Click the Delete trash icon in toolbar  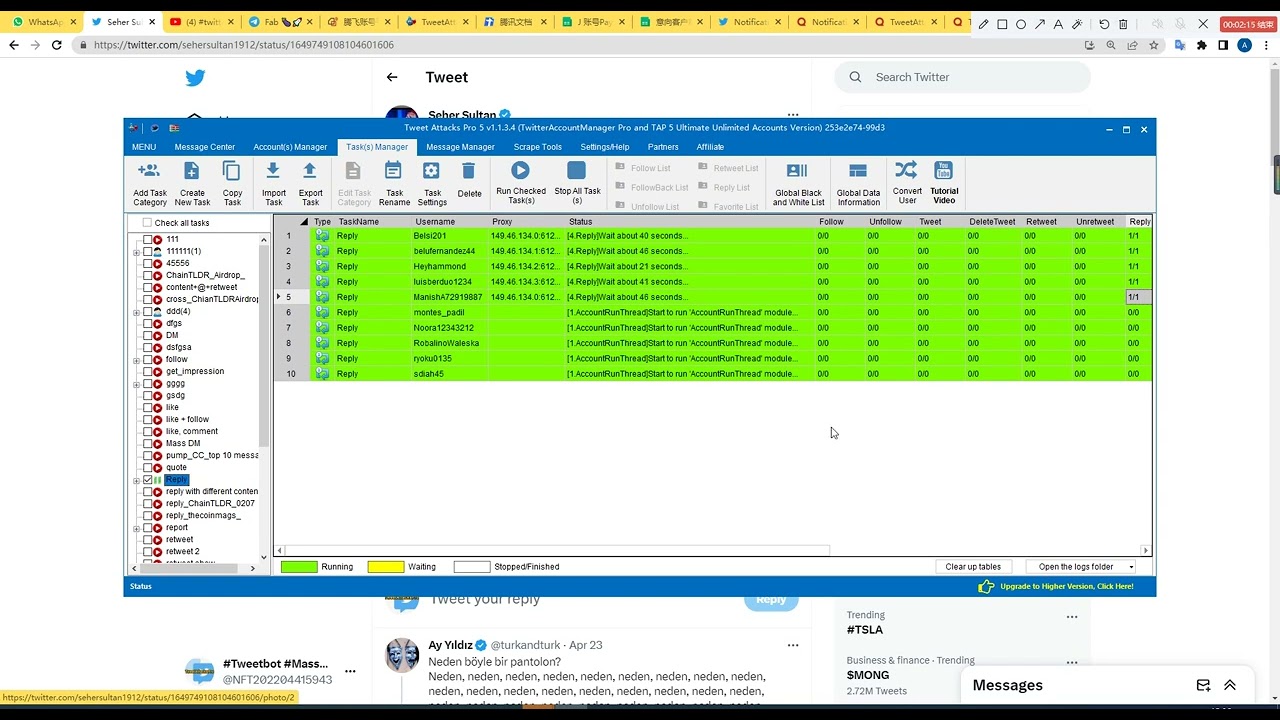[x=469, y=171]
